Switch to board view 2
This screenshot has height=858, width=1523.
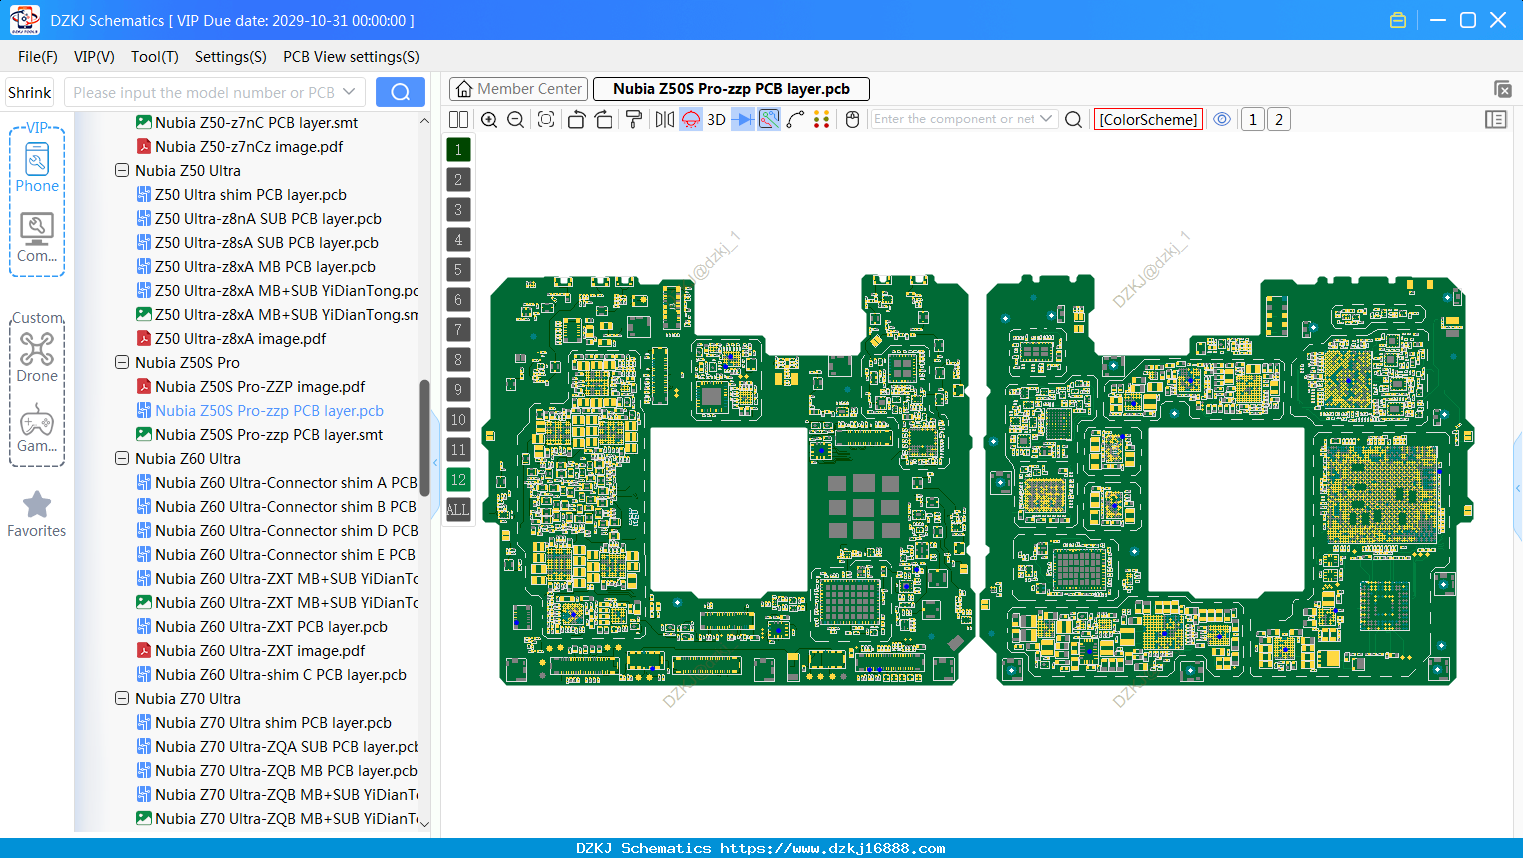[x=1279, y=119]
